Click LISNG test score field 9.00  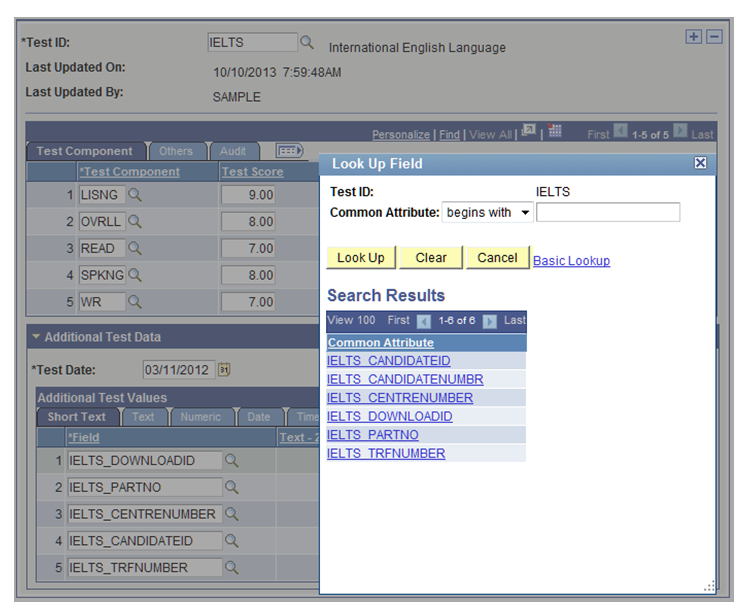248,195
